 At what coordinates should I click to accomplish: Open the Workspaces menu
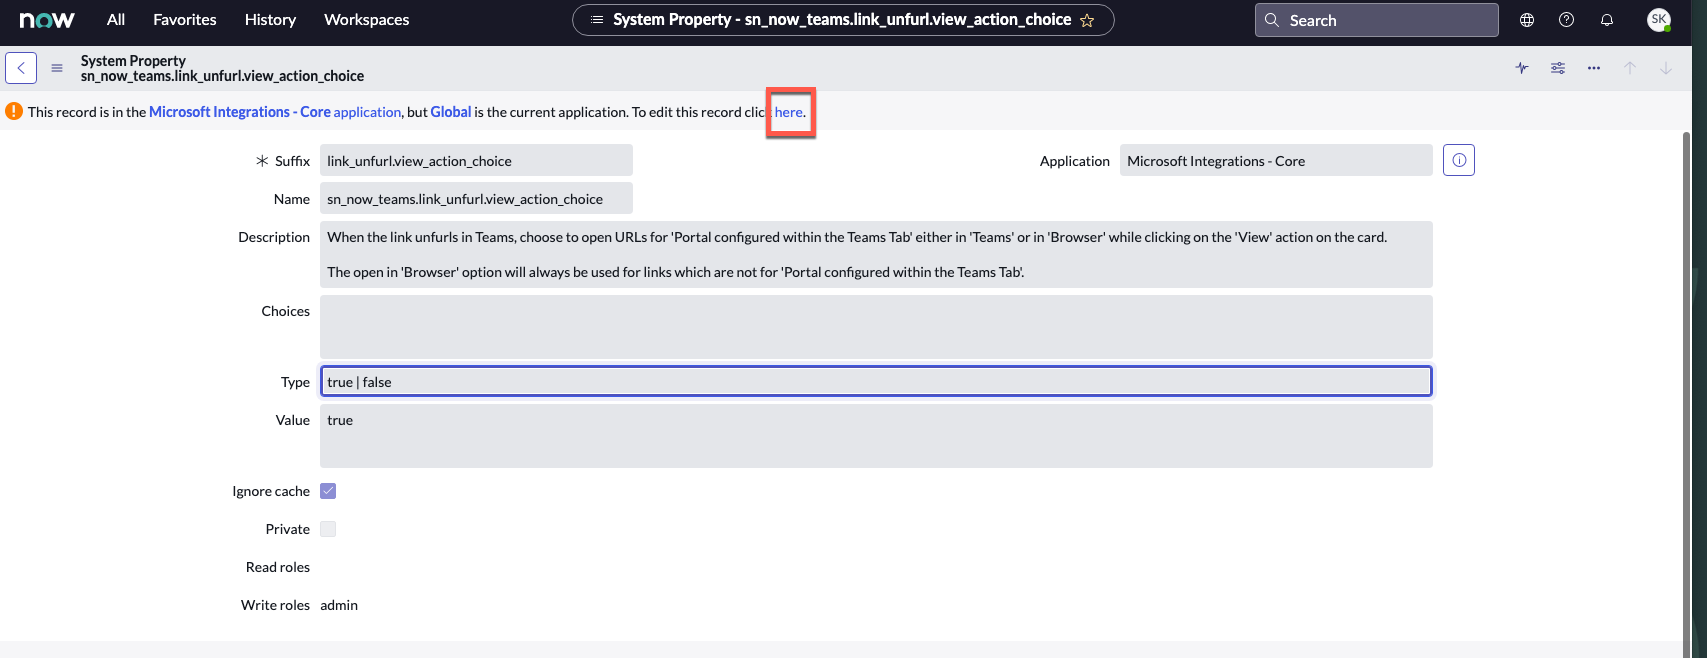click(x=366, y=20)
